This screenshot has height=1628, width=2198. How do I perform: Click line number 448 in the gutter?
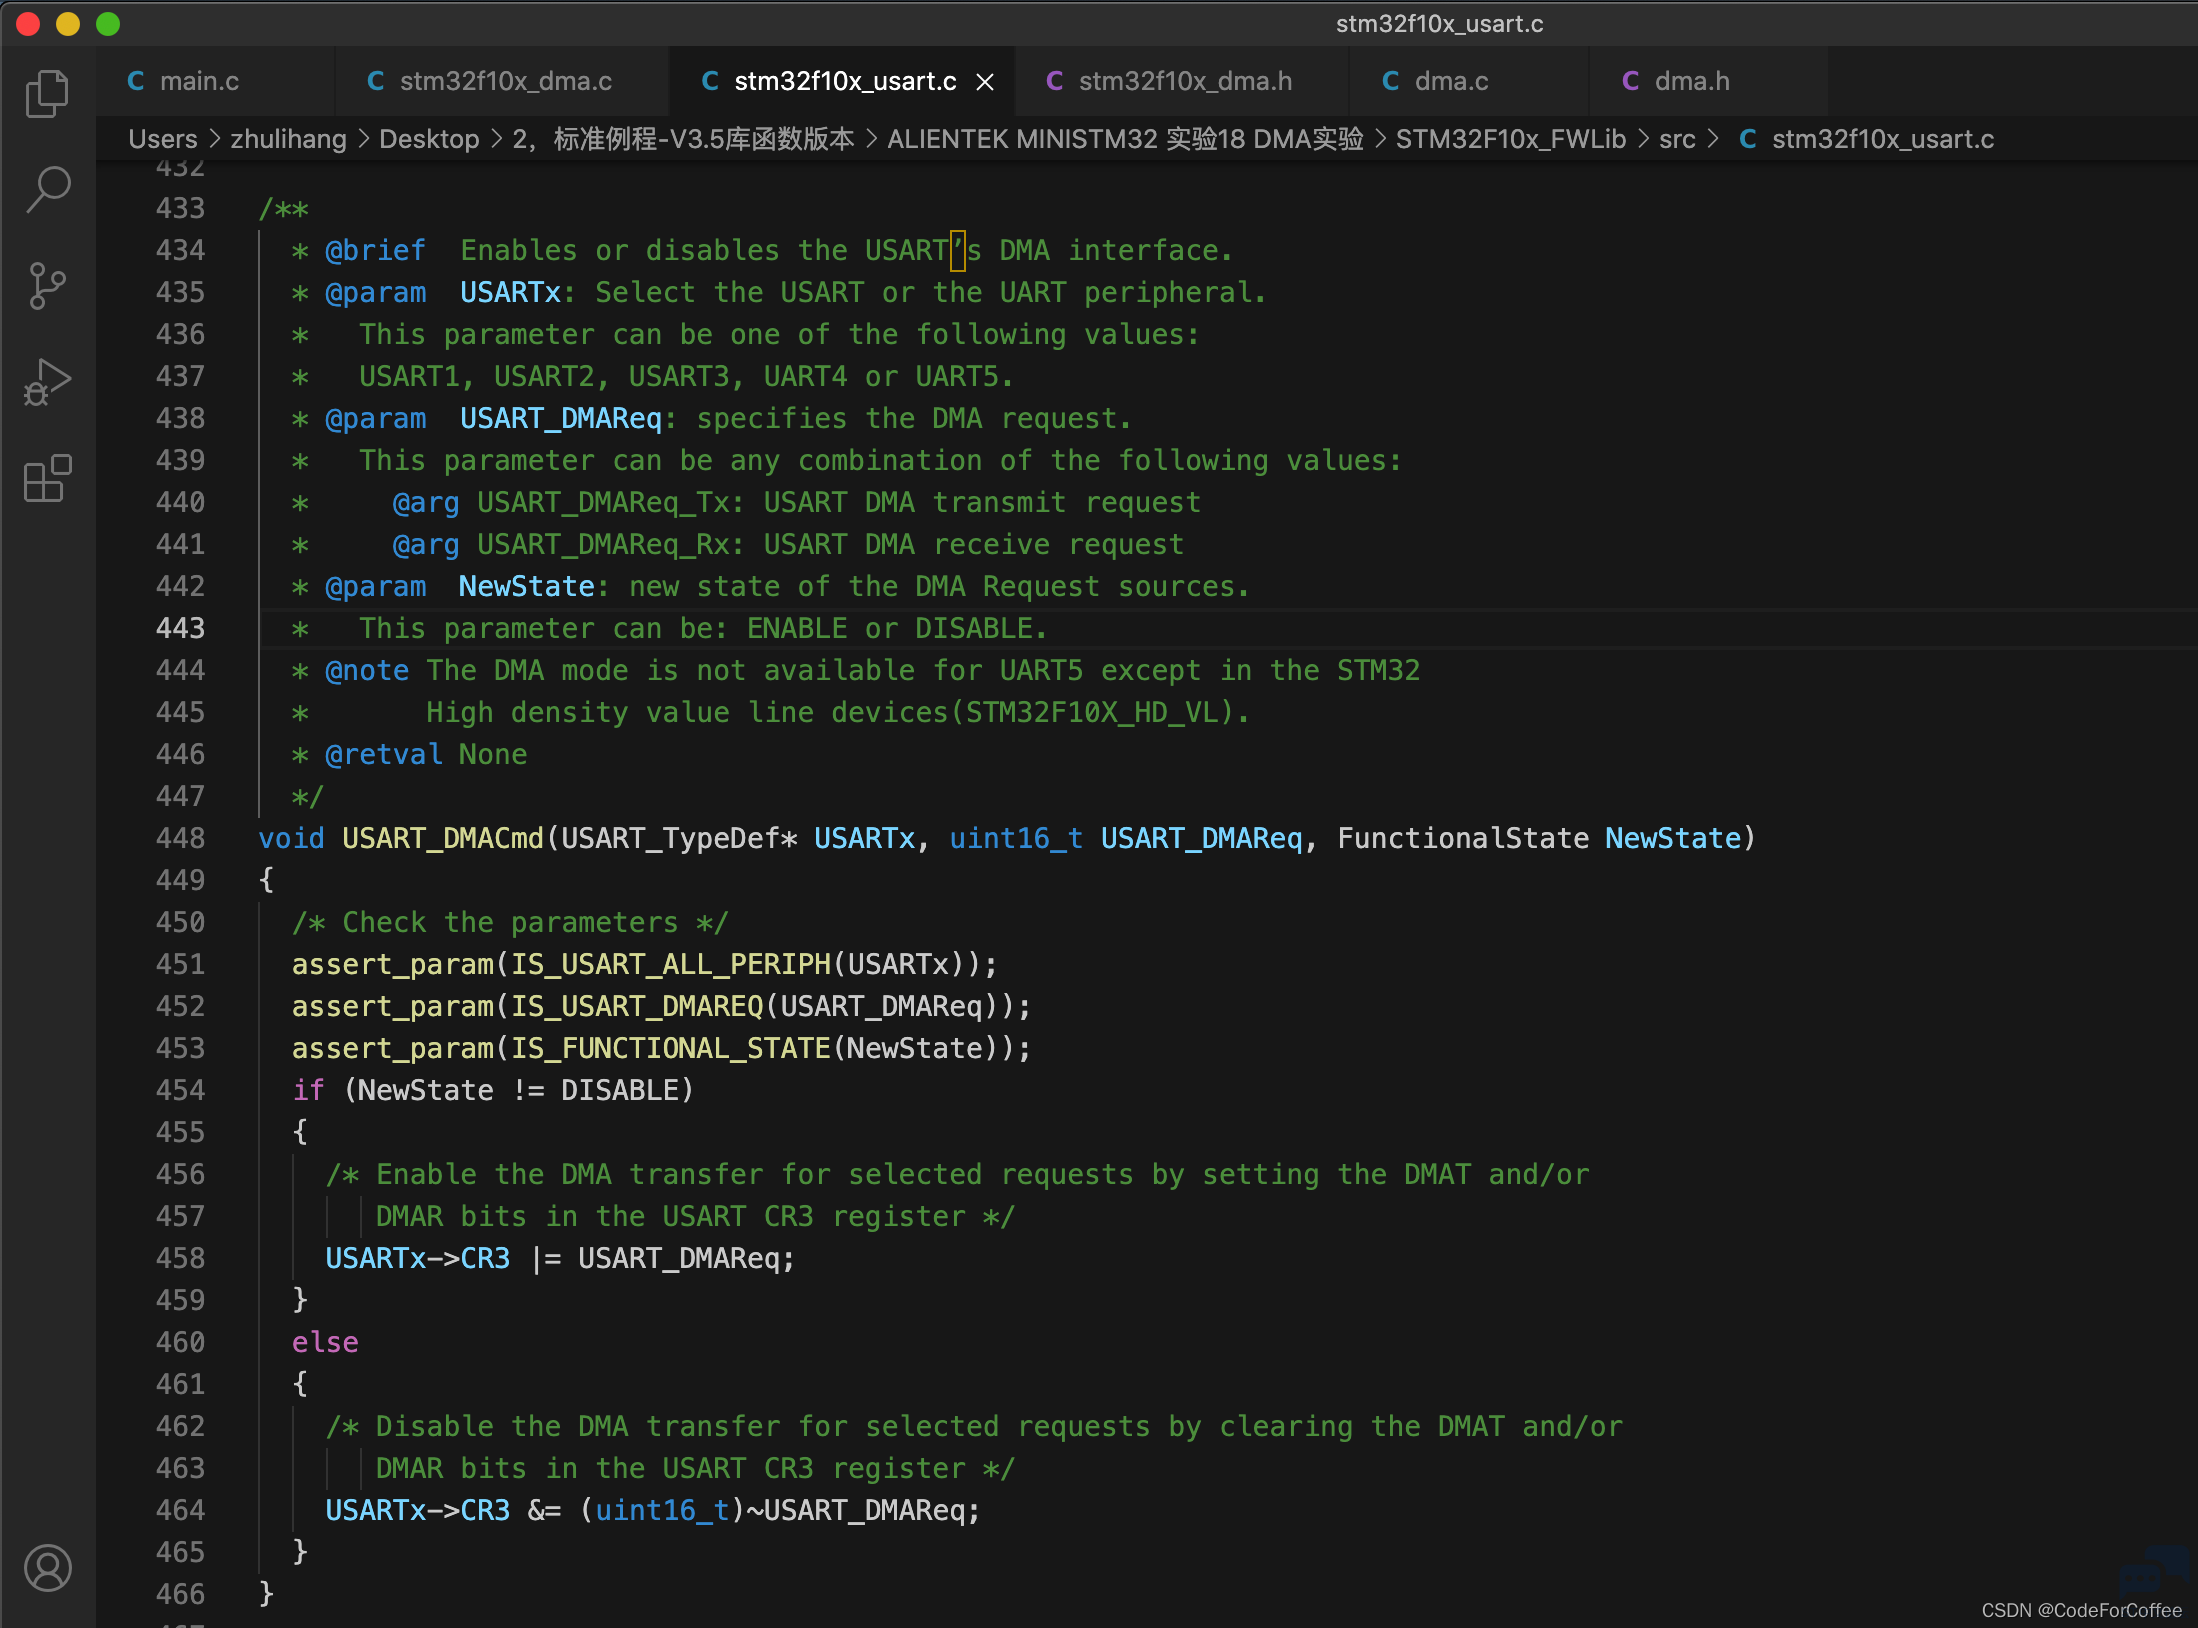pyautogui.click(x=180, y=838)
